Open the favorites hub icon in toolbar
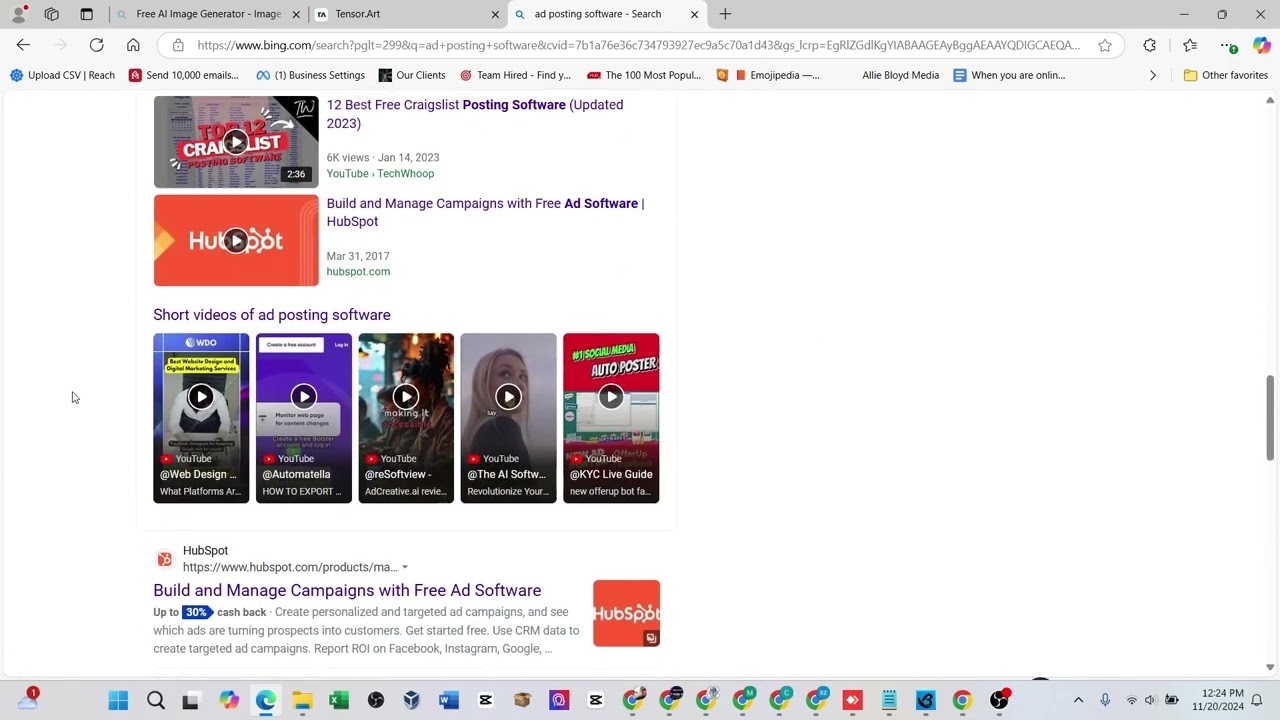 1190,45
